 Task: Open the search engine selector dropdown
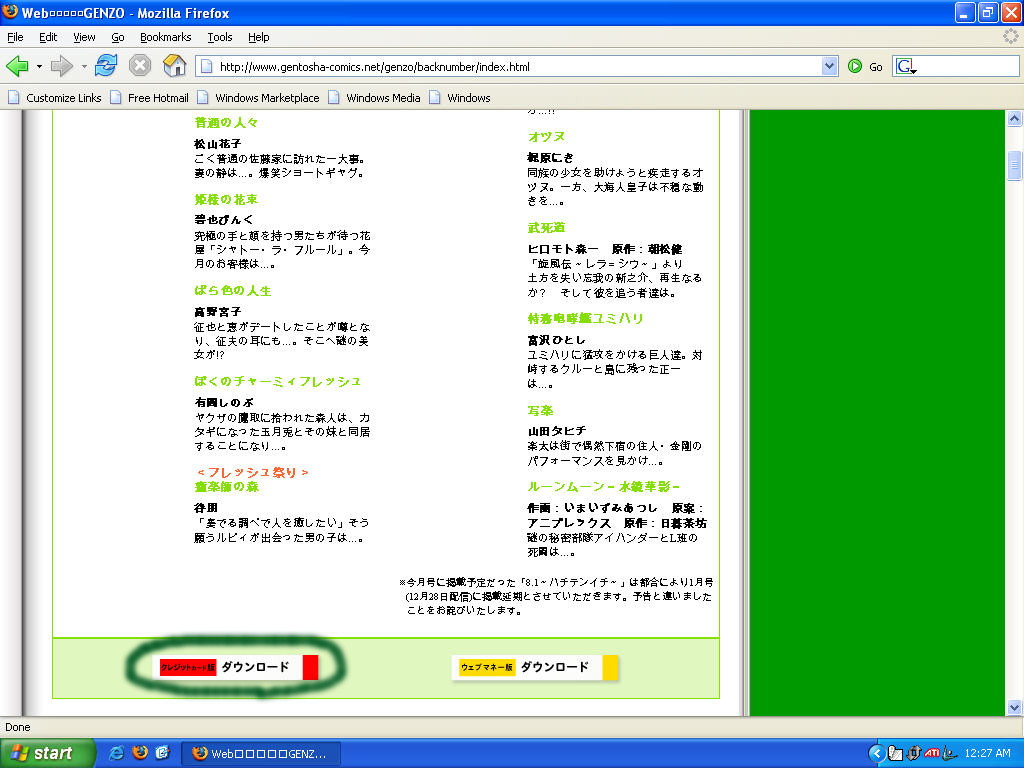coord(906,67)
